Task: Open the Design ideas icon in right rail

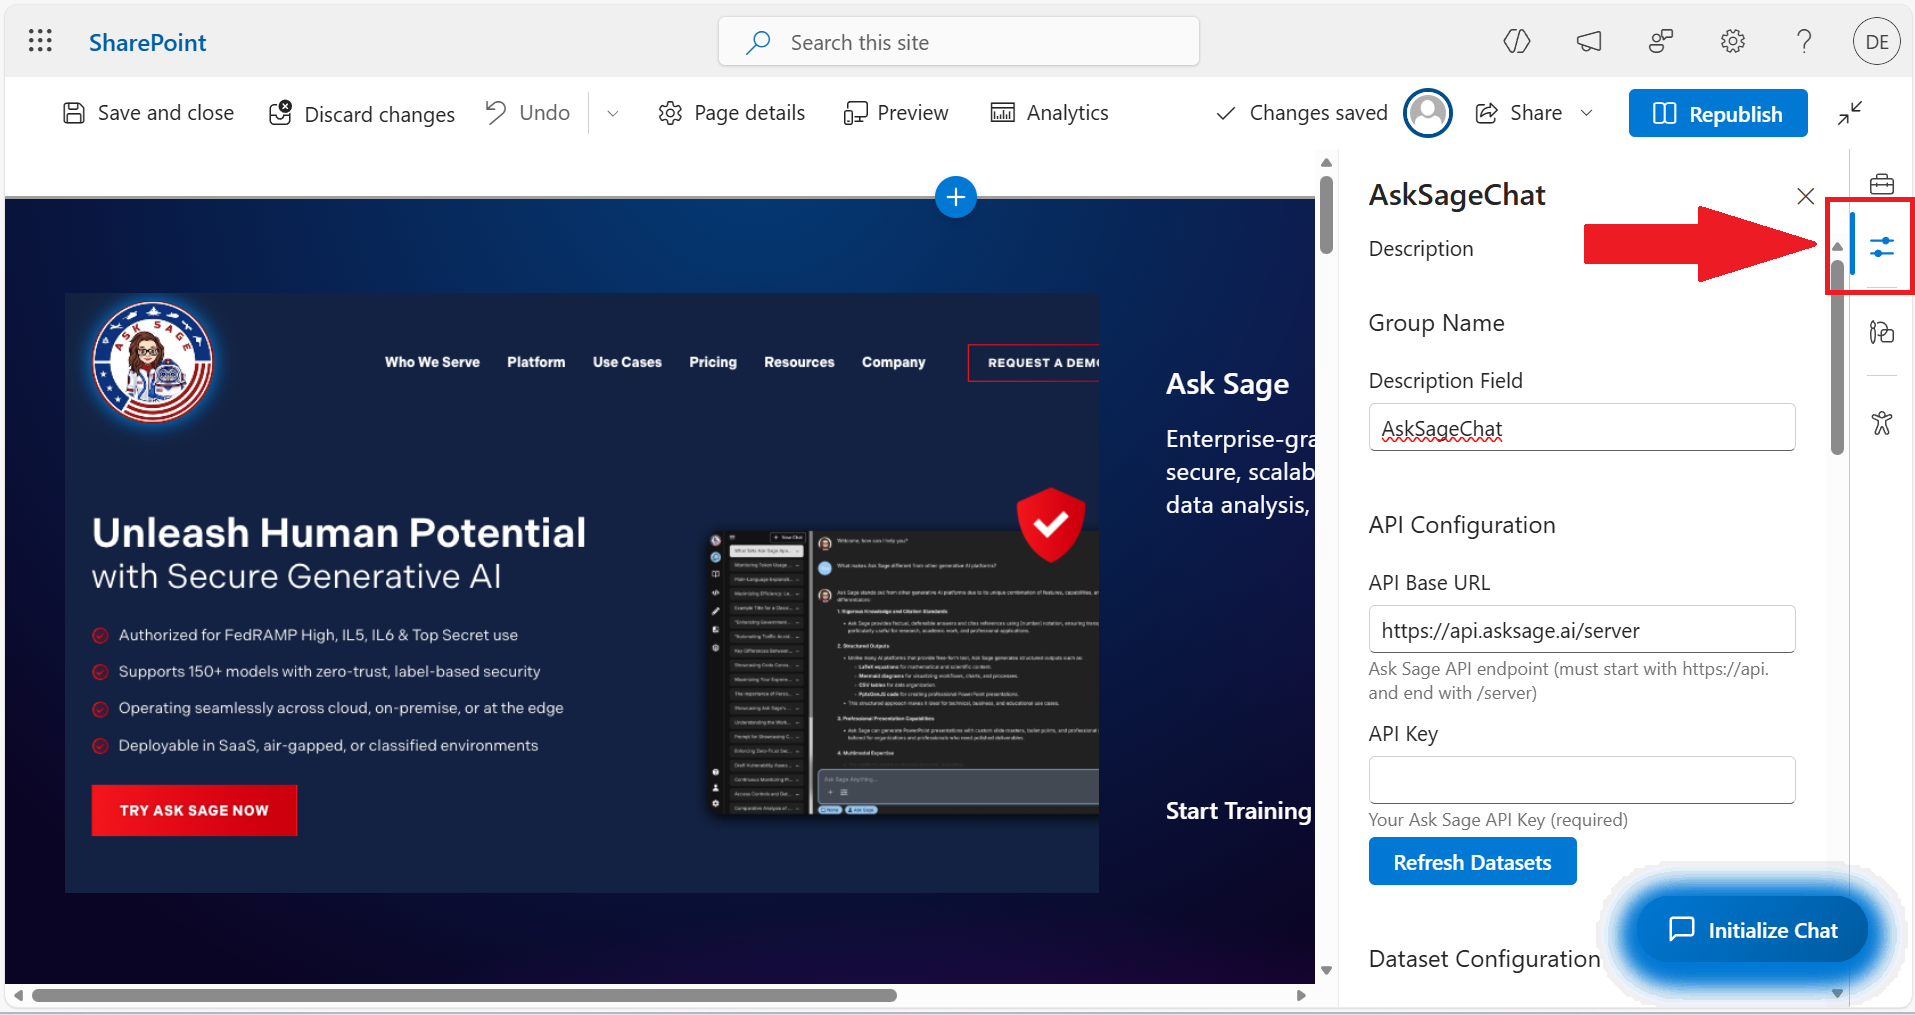Action: [1881, 332]
